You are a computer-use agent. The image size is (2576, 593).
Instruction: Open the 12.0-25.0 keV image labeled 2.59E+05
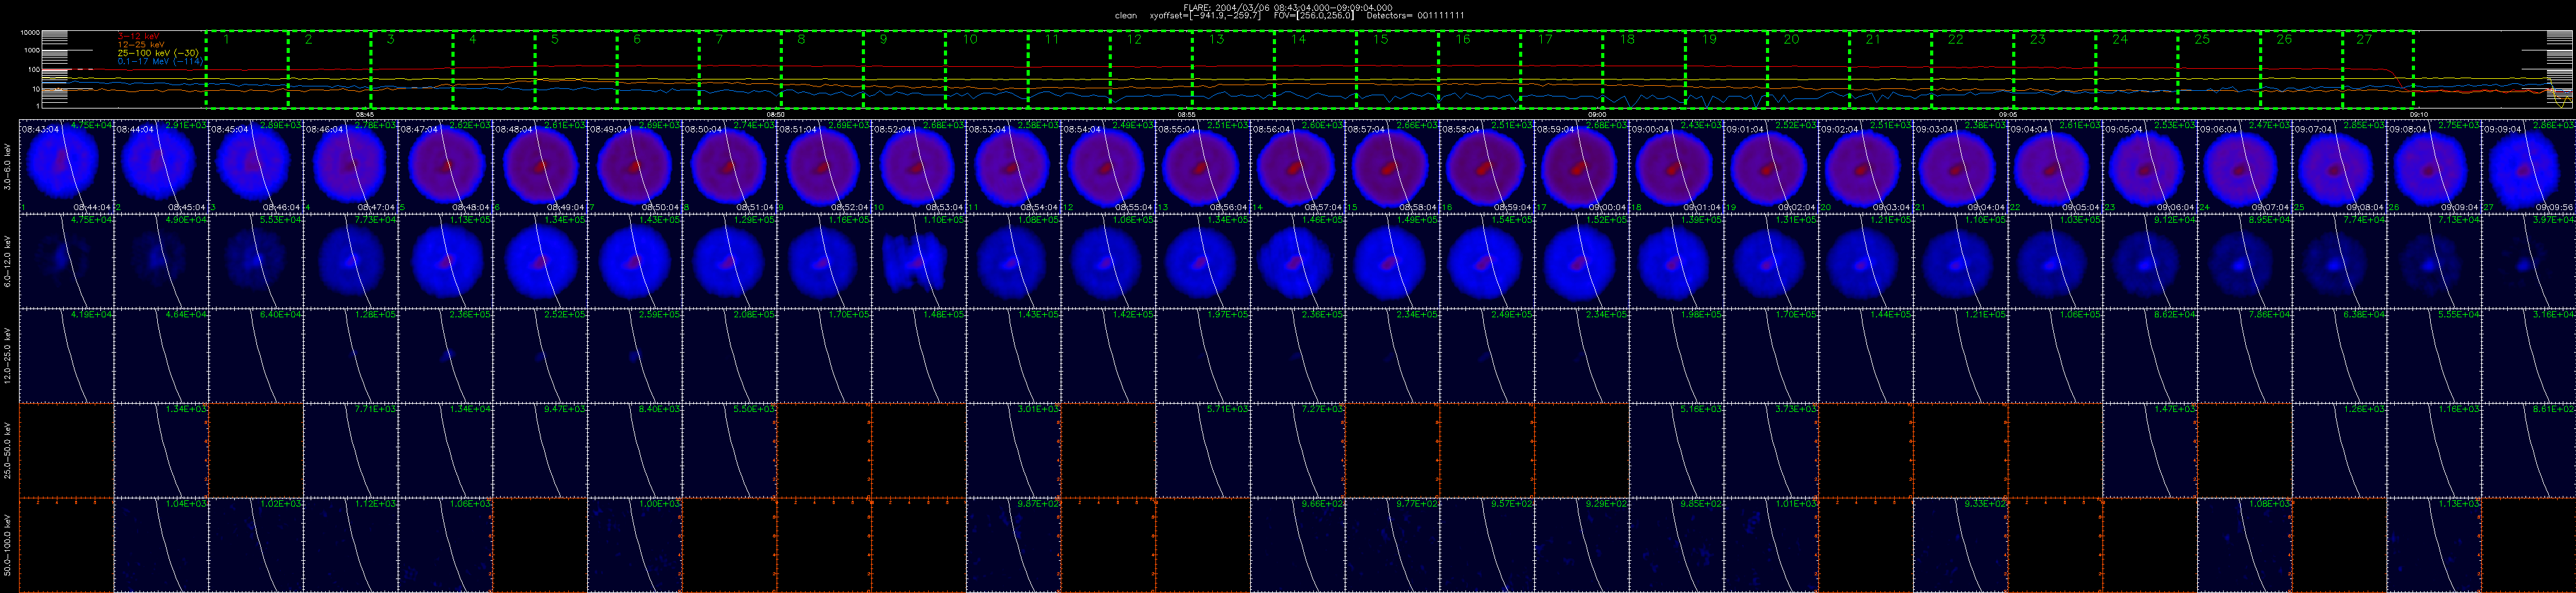coord(635,356)
